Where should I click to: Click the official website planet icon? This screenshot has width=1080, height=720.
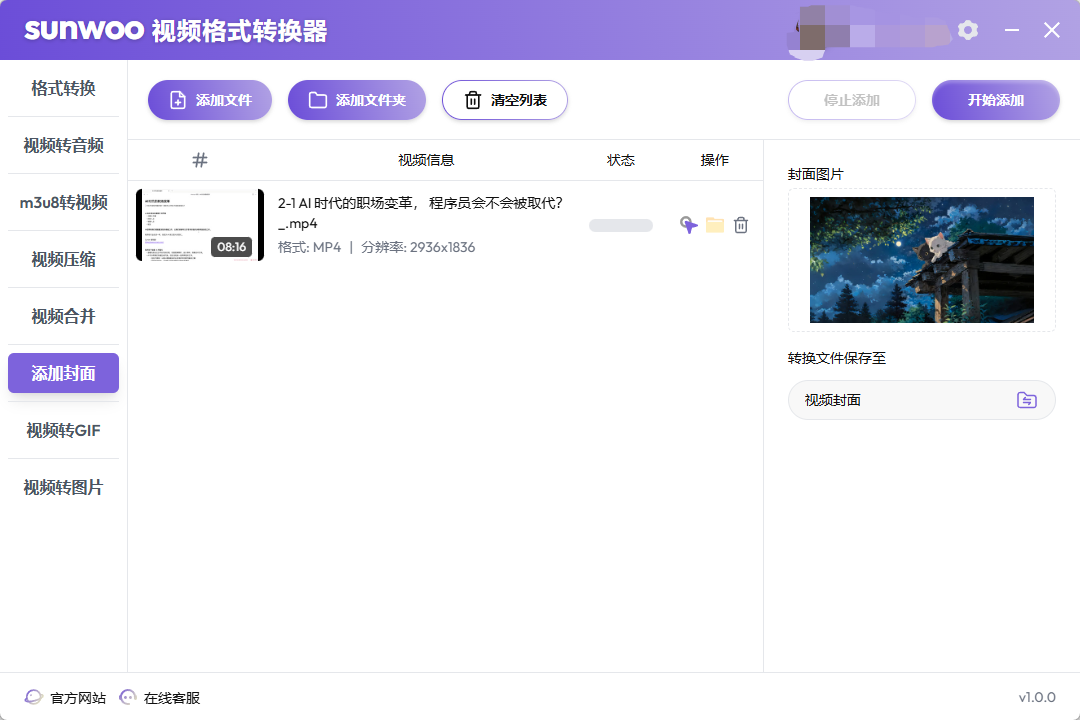click(x=33, y=697)
